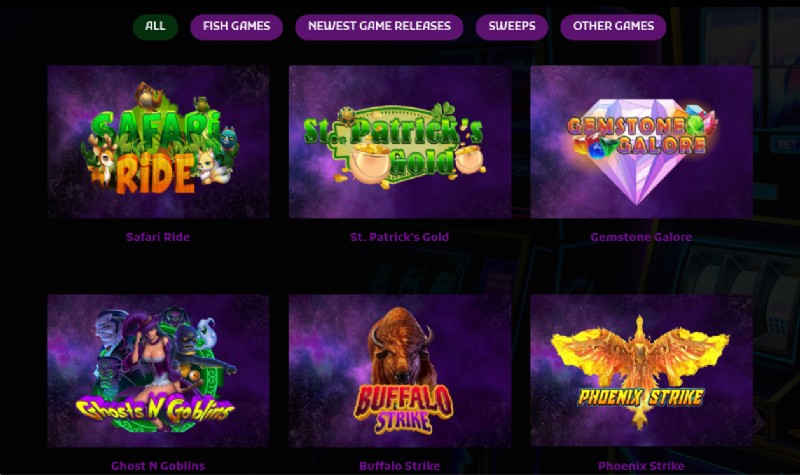Open the Phoenix Strike game thumbnail
This screenshot has height=475, width=800.
click(x=641, y=370)
